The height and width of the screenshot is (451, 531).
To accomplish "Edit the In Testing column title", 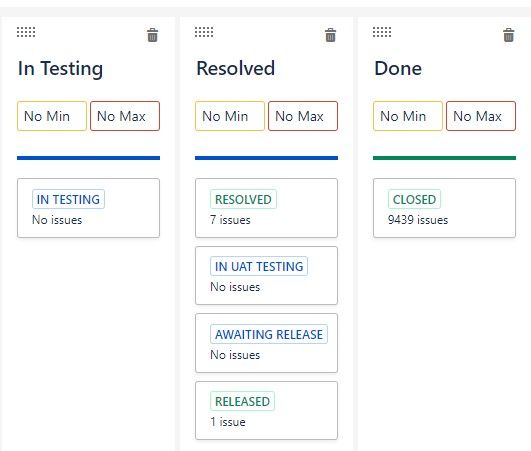I will tap(60, 68).
